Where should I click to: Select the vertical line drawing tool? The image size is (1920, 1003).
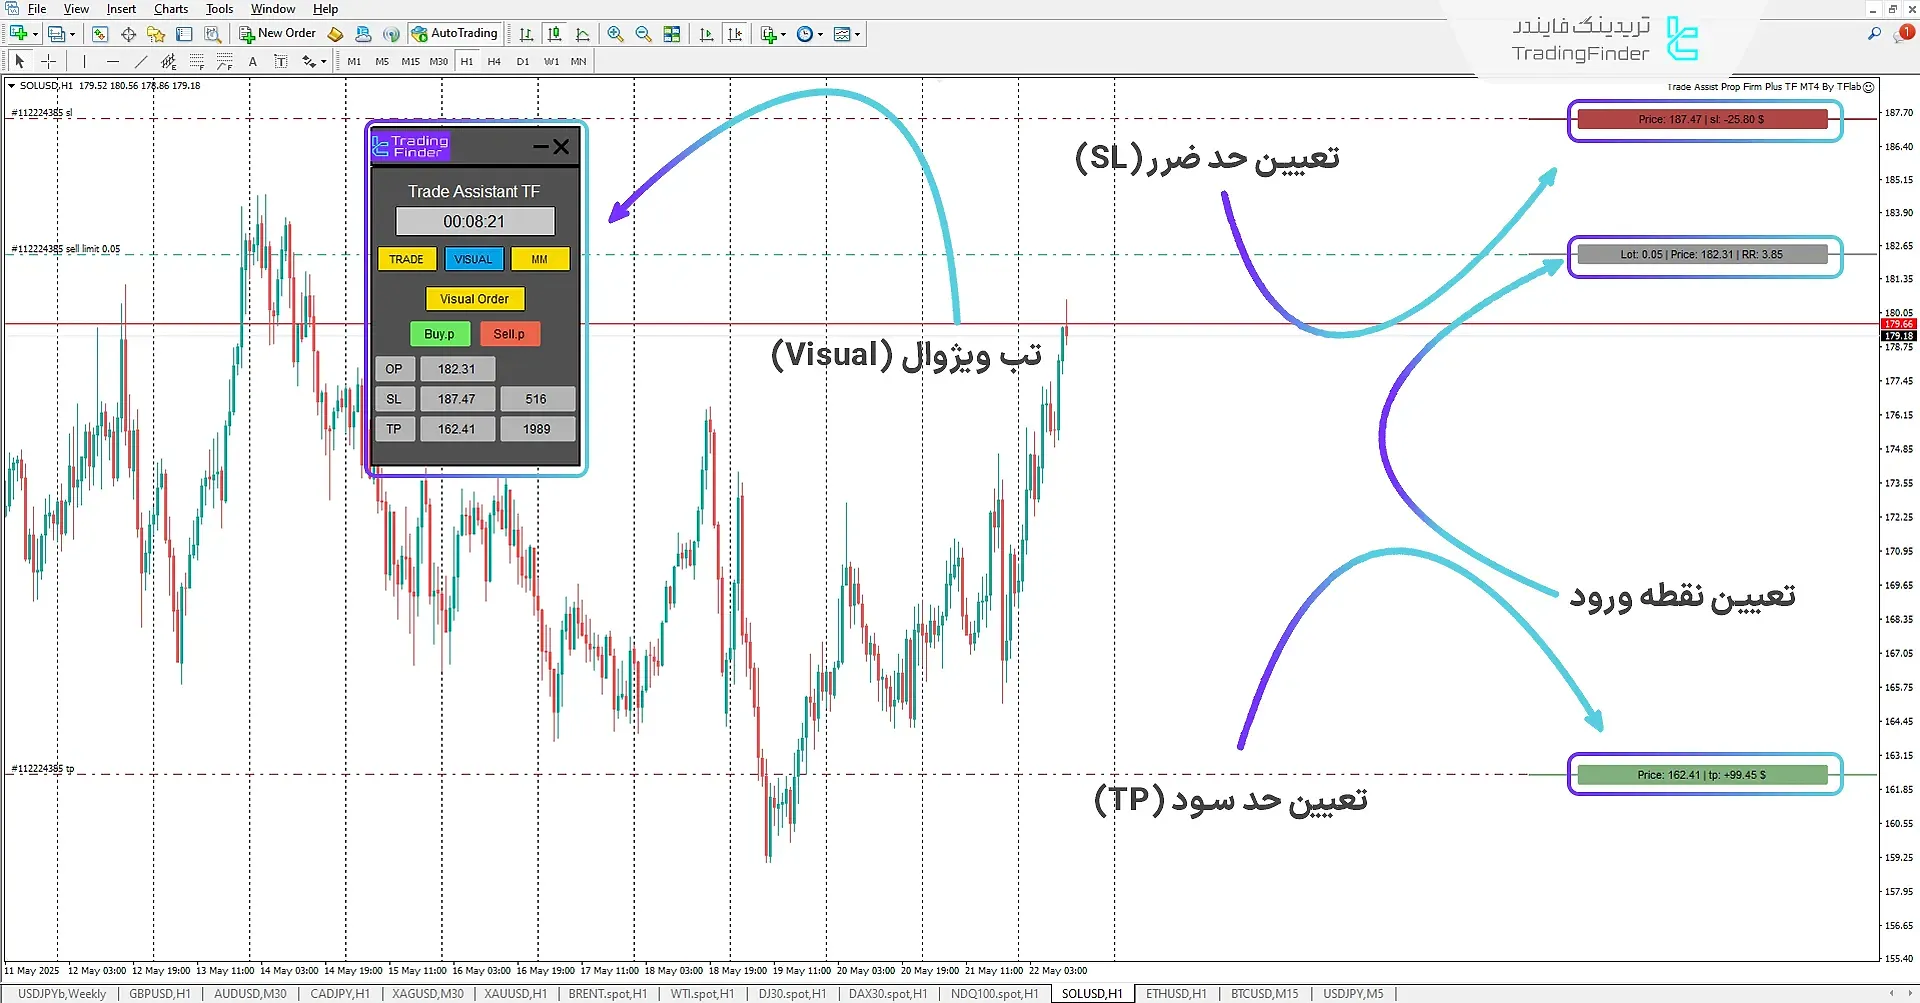point(85,62)
